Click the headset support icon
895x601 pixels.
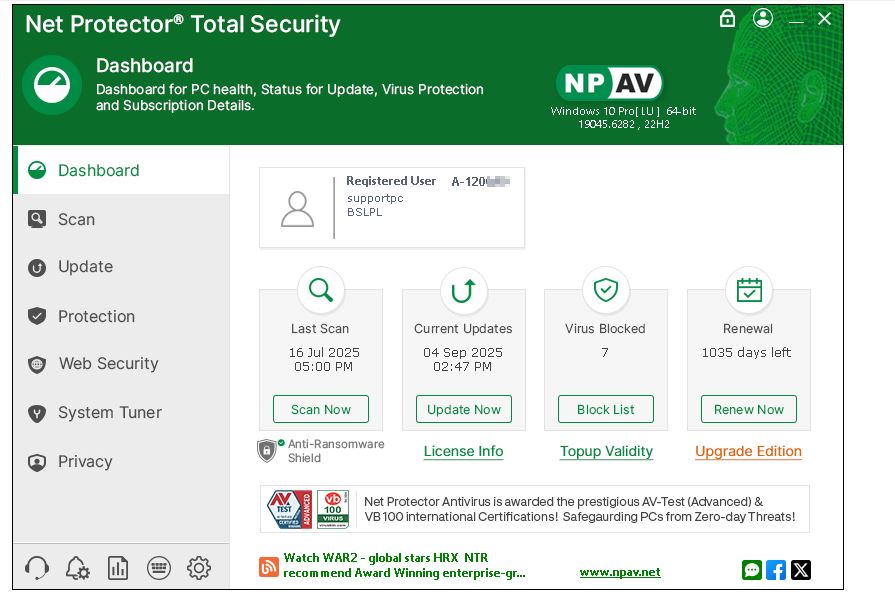coord(37,568)
